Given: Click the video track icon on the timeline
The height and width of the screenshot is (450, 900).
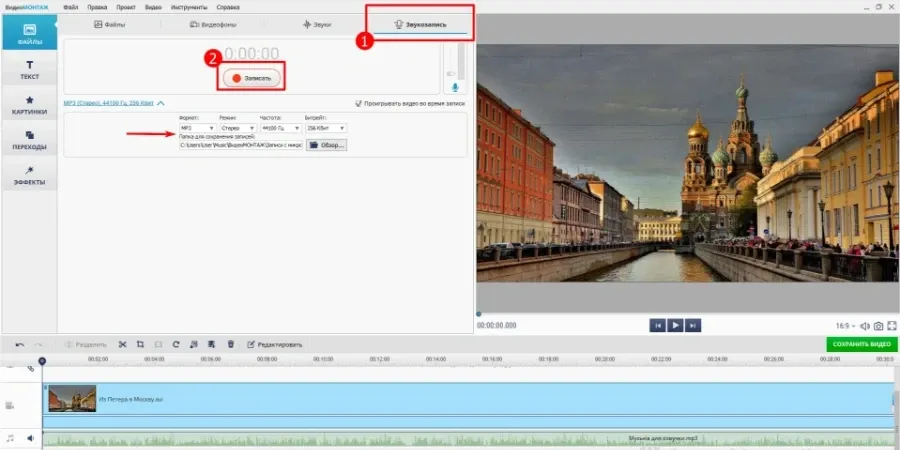Looking at the screenshot, I should (x=10, y=405).
